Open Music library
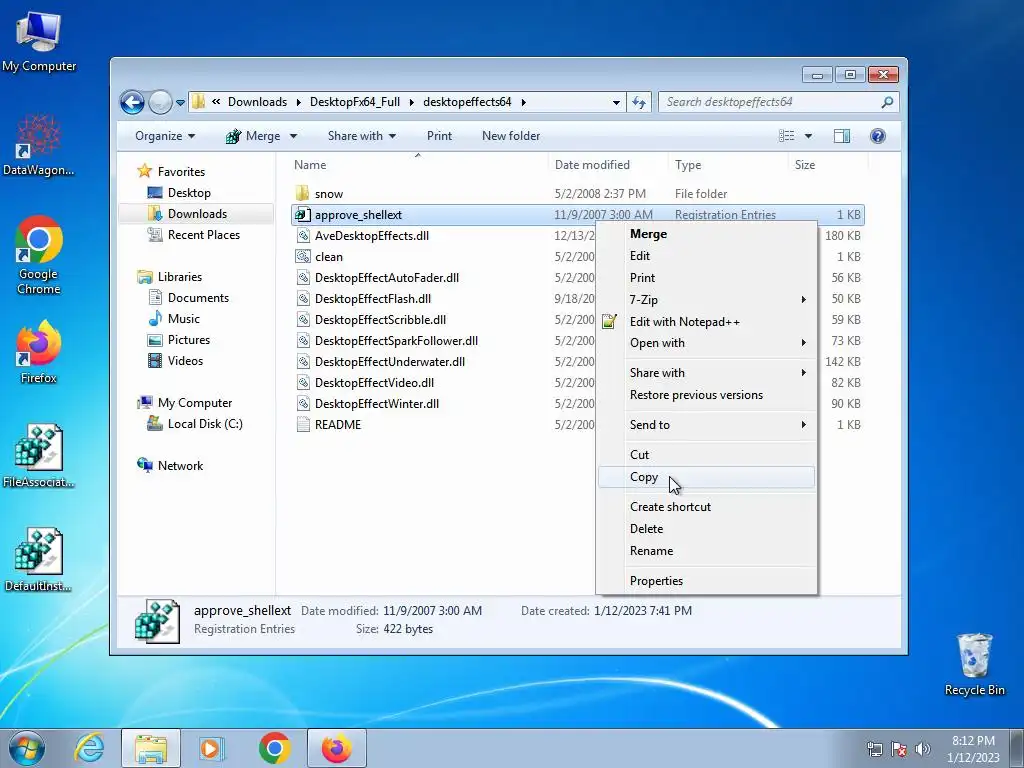 point(184,319)
